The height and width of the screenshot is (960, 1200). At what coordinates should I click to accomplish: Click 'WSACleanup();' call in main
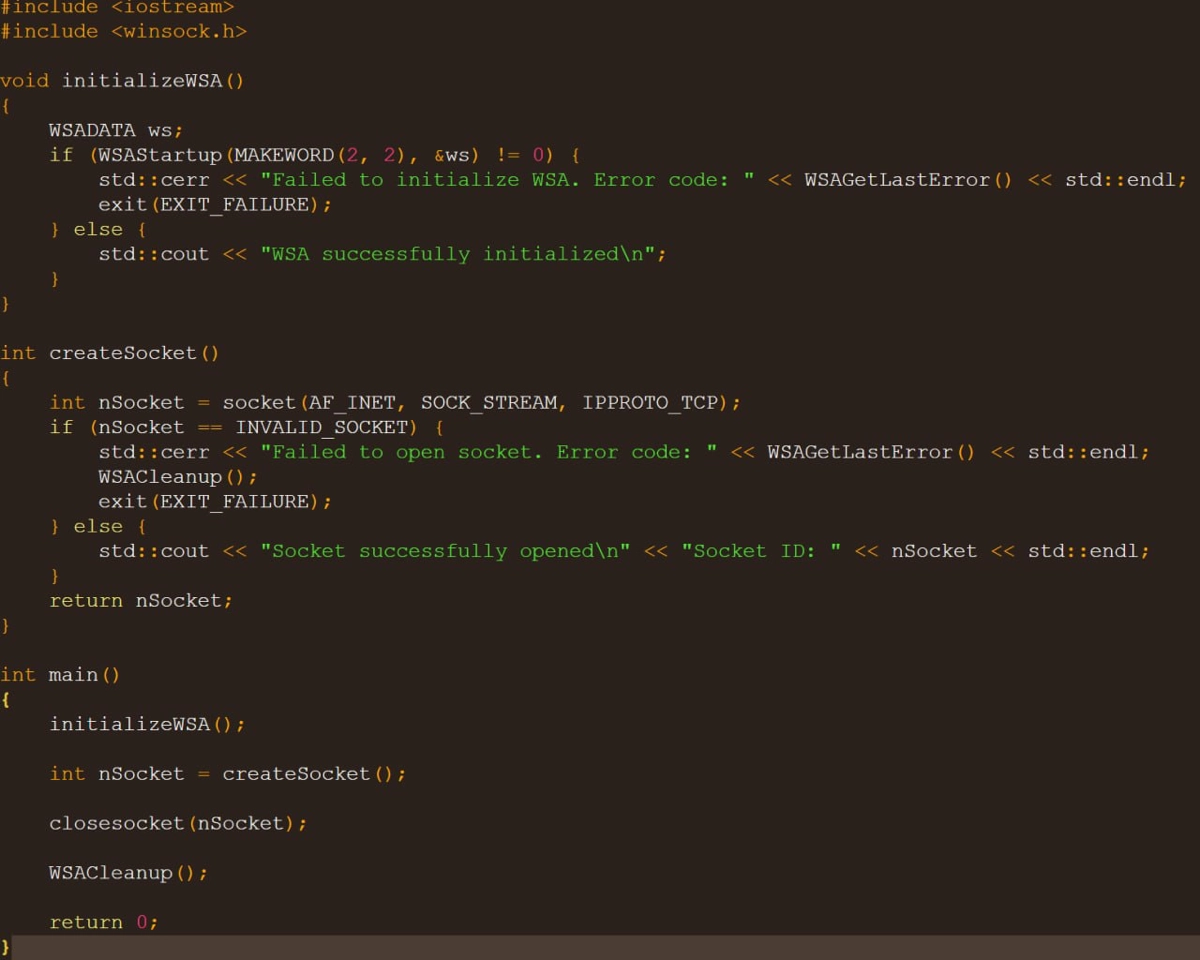pos(129,873)
